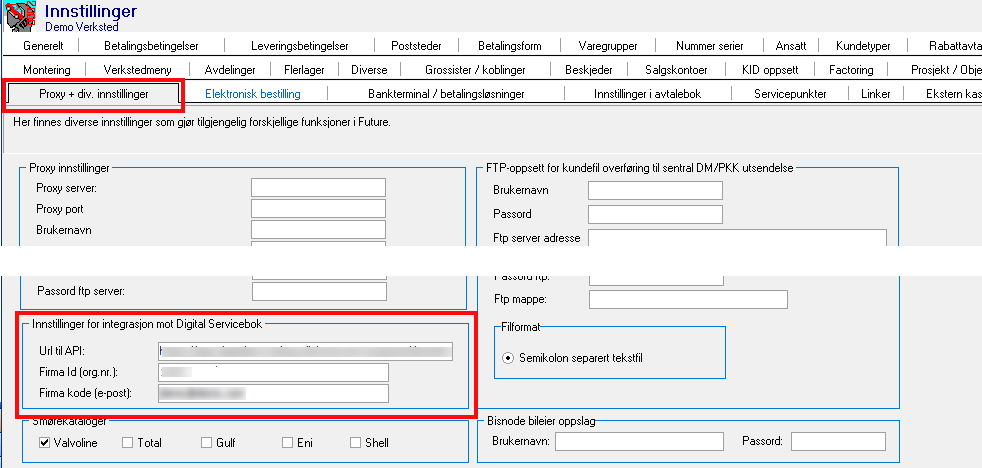
Task: Go to the Diverse tab
Action: tap(369, 70)
